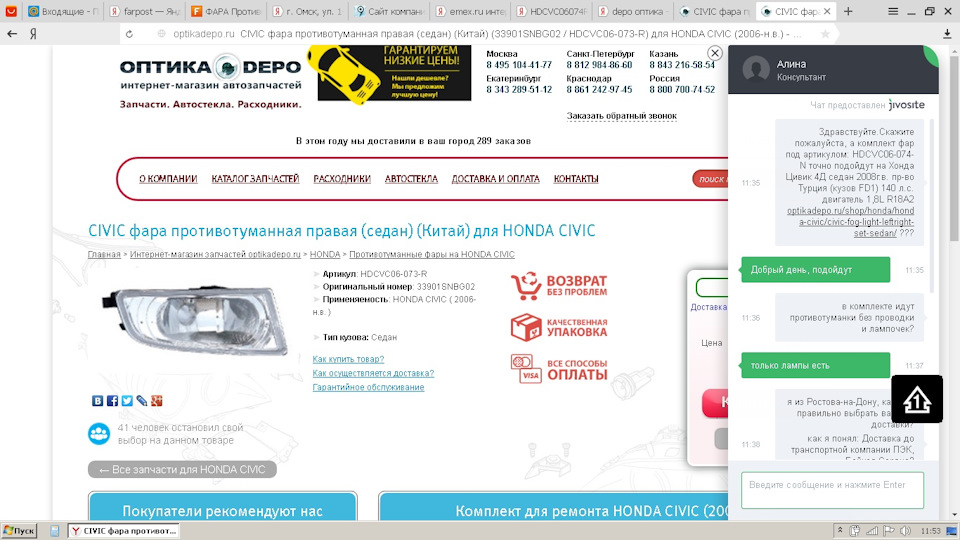Switch to the Входящие mail tab

[x=63, y=11]
